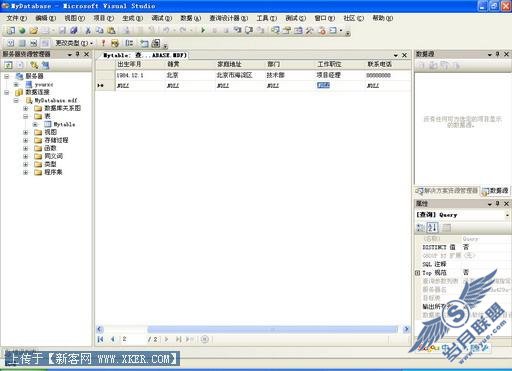Click the Save toolbar icon
This screenshot has width=512, height=371.
coord(62,31)
